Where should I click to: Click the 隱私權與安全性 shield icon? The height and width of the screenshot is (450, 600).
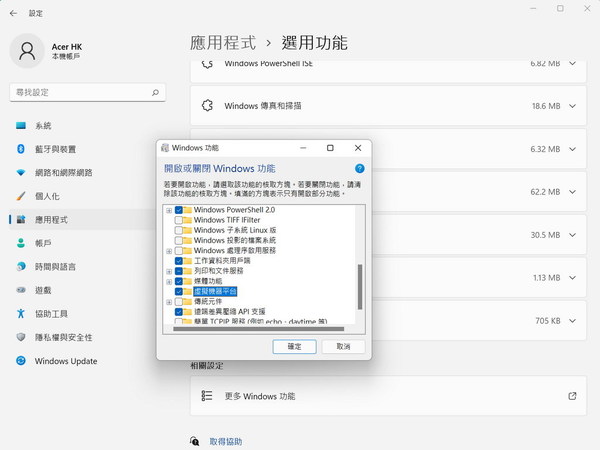pos(21,337)
